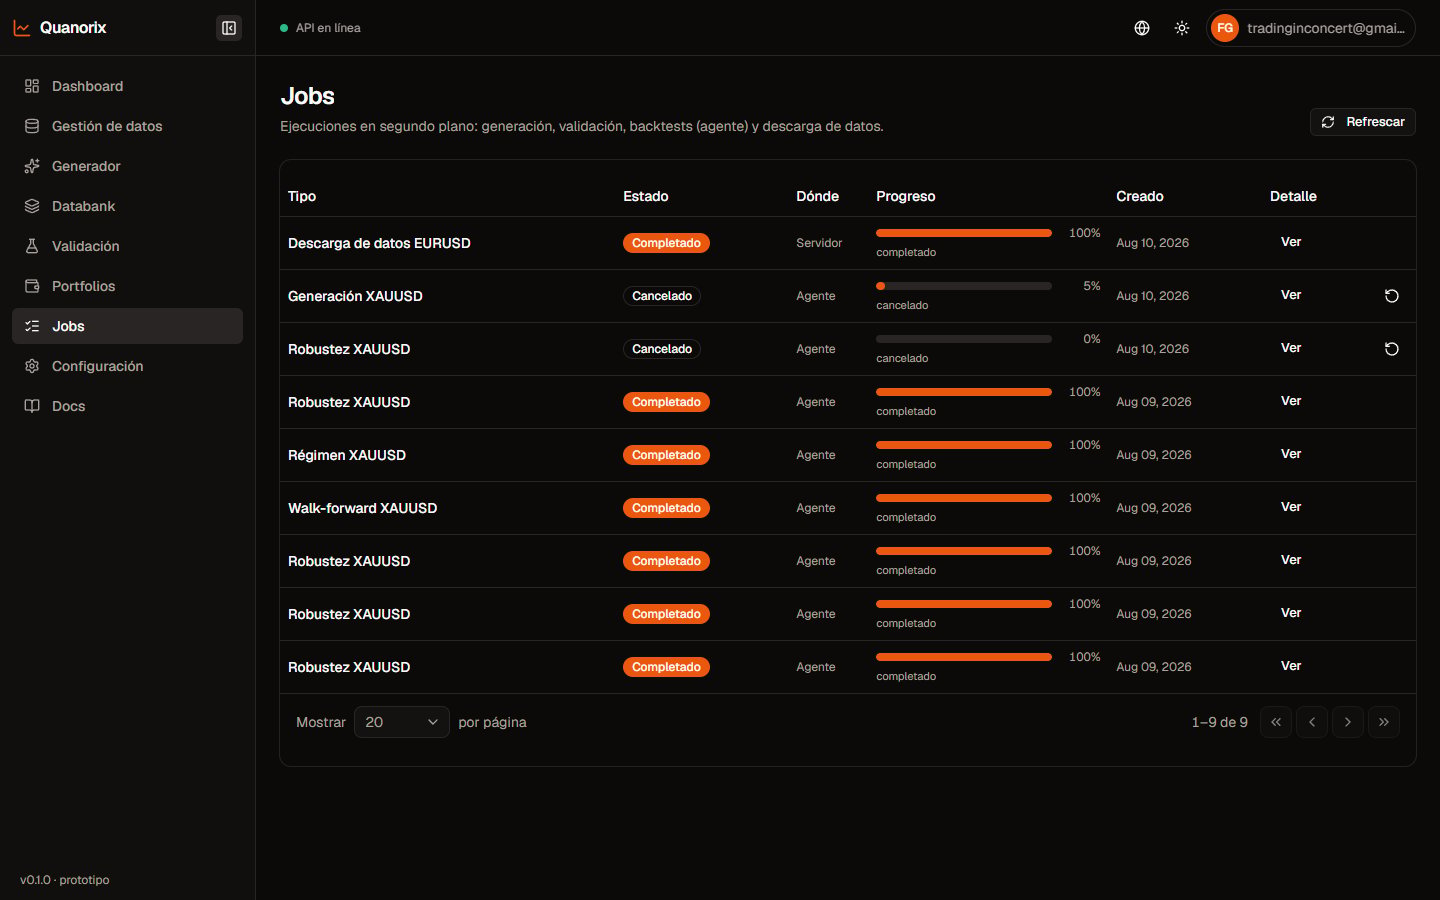Click the Completado badge for Régimen XAUUSD
The image size is (1440, 900).
pos(666,455)
